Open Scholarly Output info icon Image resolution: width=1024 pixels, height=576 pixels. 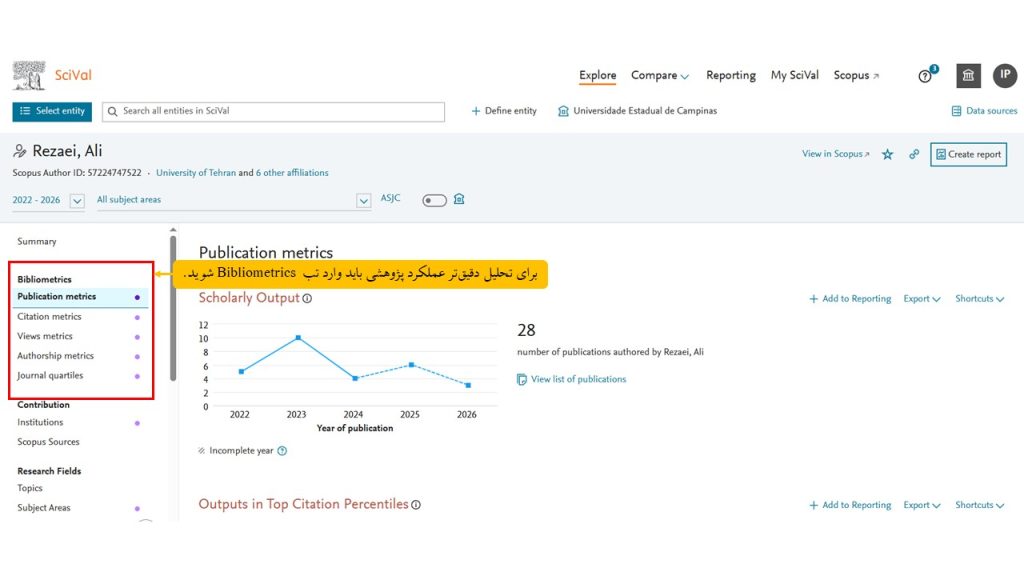point(307,298)
